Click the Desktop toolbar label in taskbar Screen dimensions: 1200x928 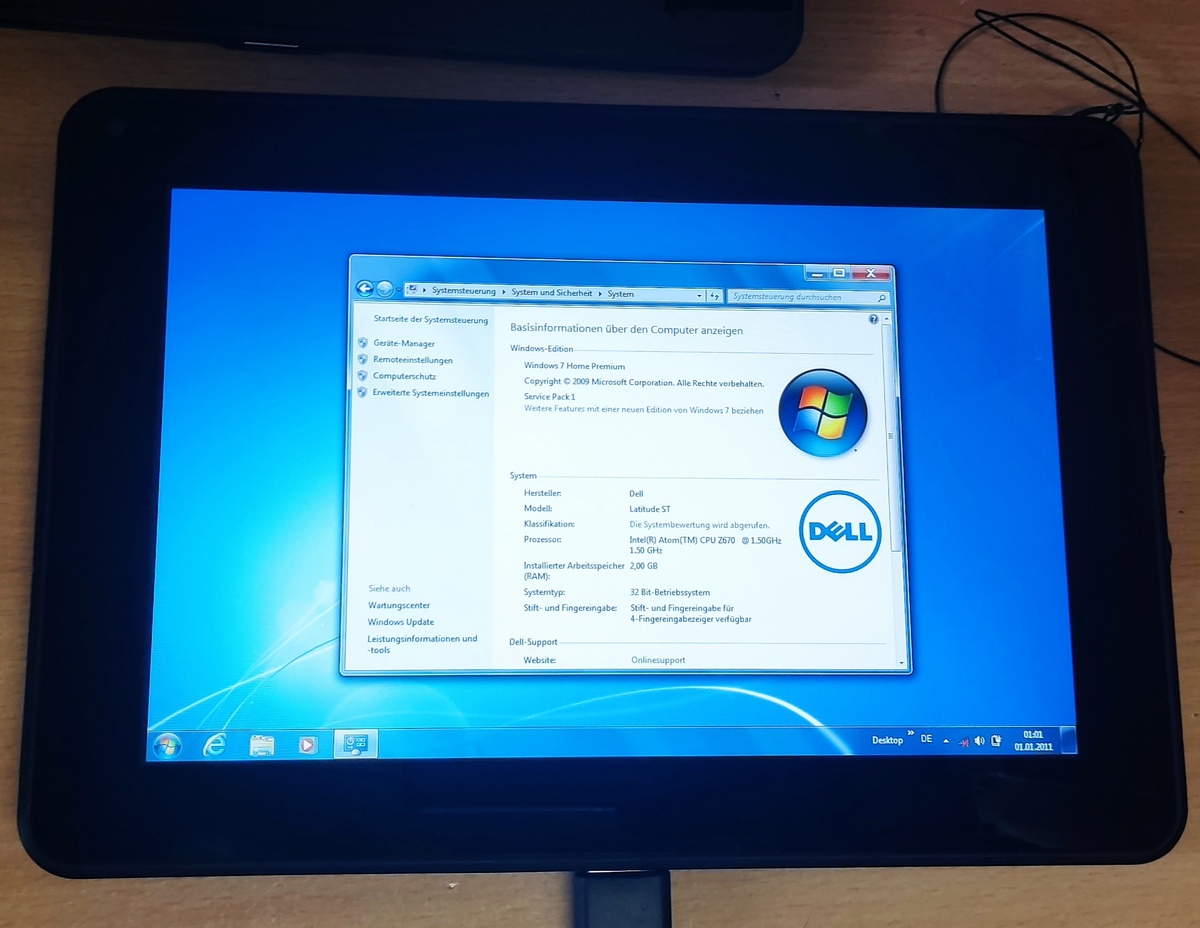tap(887, 740)
